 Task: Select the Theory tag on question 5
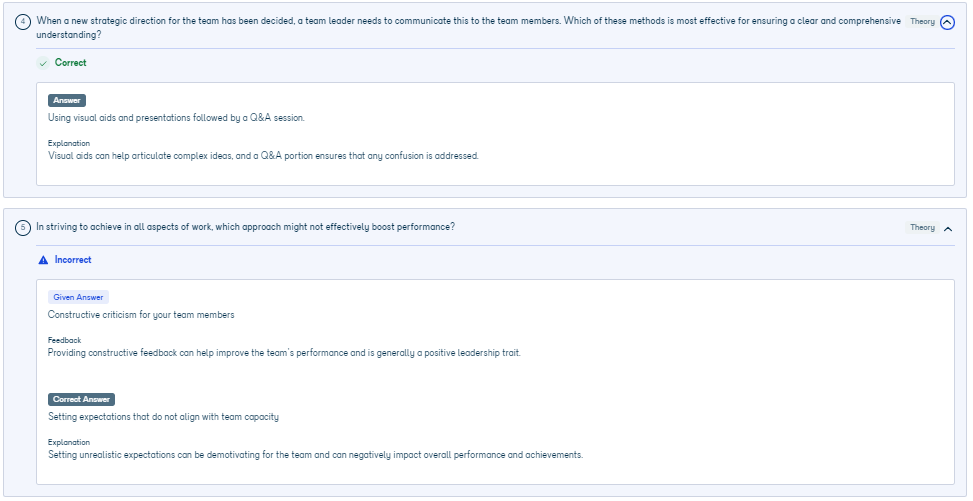[922, 228]
